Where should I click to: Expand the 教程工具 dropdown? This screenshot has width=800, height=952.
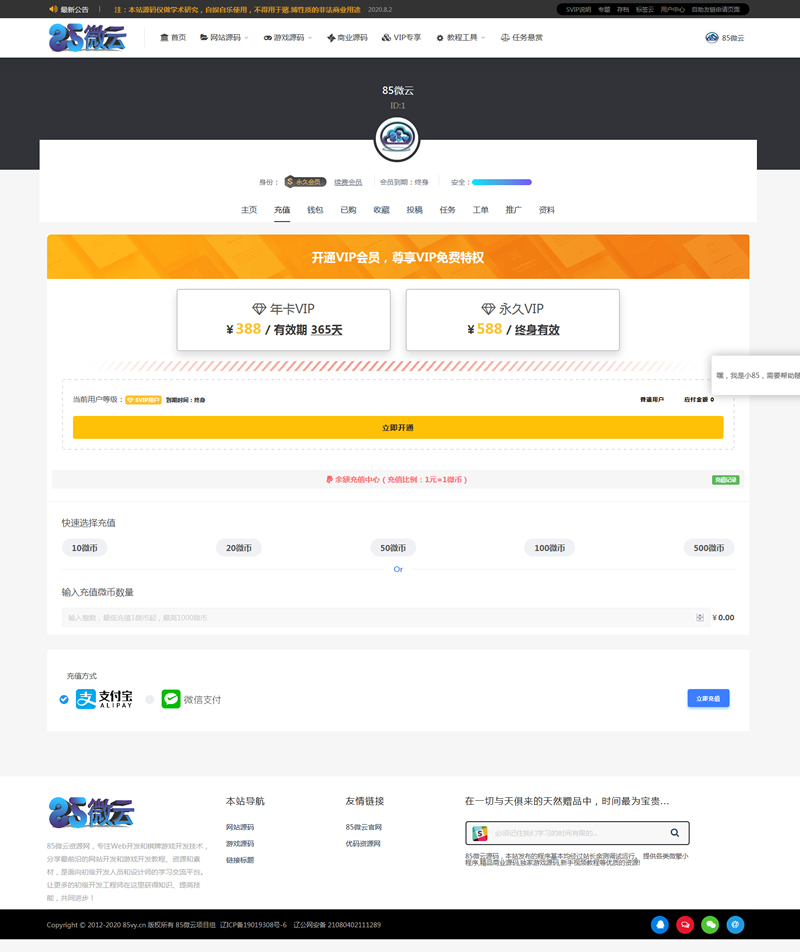[x=465, y=37]
